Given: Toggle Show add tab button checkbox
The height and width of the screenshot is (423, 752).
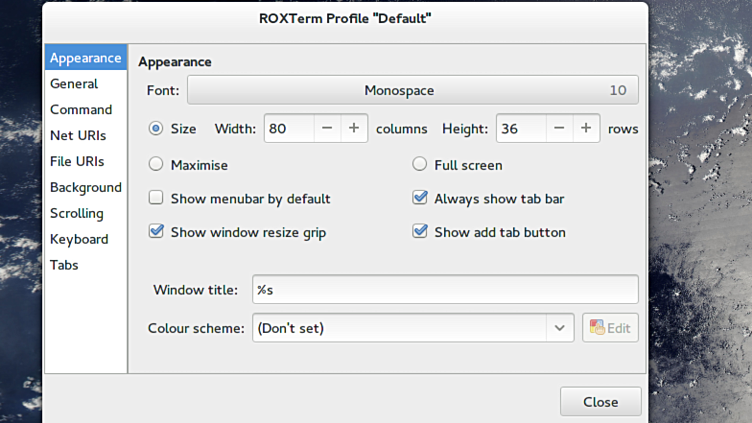Looking at the screenshot, I should pos(420,232).
